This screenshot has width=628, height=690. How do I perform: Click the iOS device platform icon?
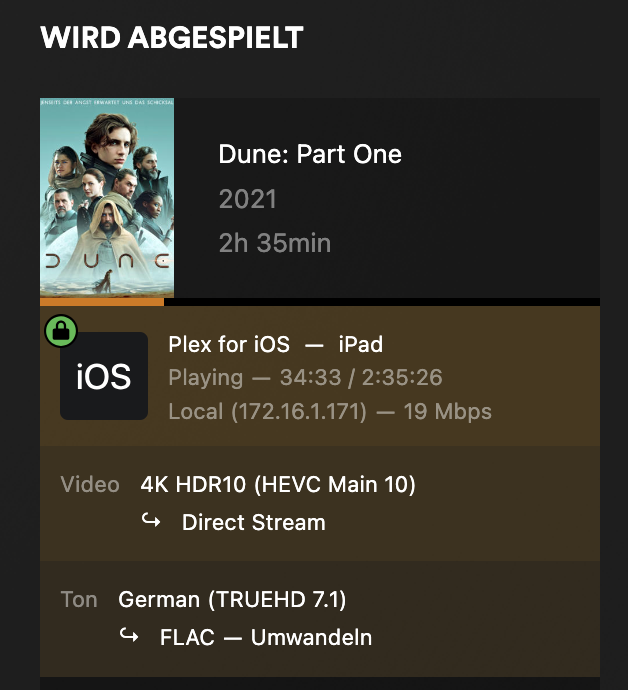104,377
